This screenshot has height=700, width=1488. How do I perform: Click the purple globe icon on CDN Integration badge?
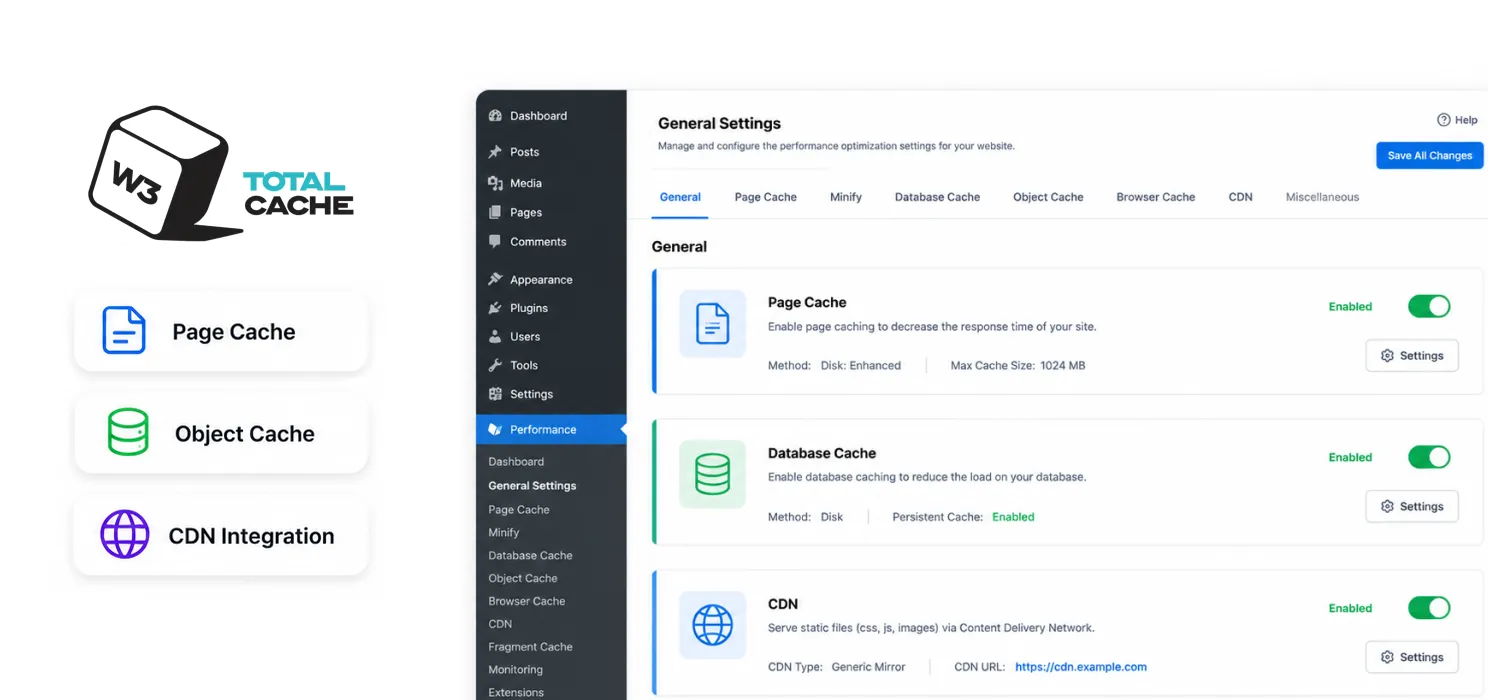(x=125, y=535)
